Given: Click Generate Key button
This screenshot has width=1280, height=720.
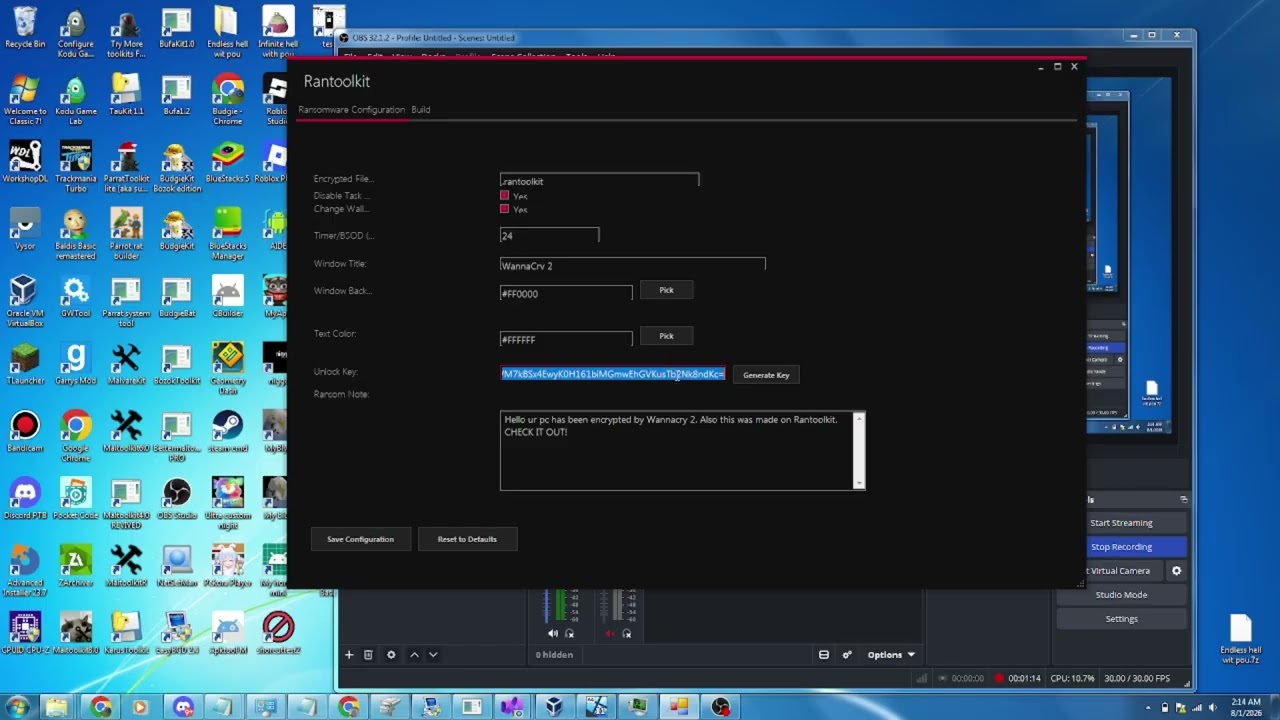Looking at the screenshot, I should 766,375.
